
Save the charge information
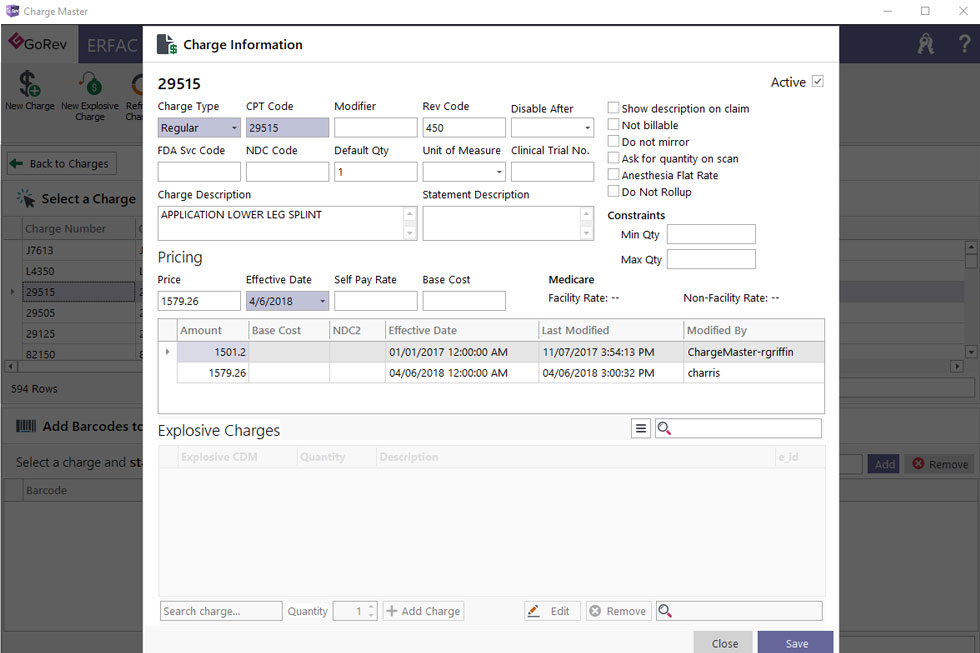pos(797,643)
